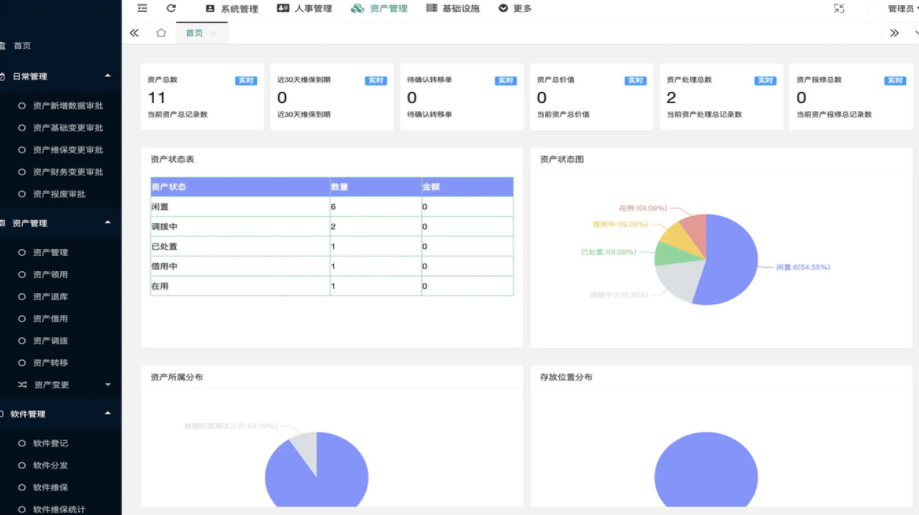Screen dimensions: 919x515
Task: Click the 系统管理 icon in top navigation
Action: click(210, 8)
